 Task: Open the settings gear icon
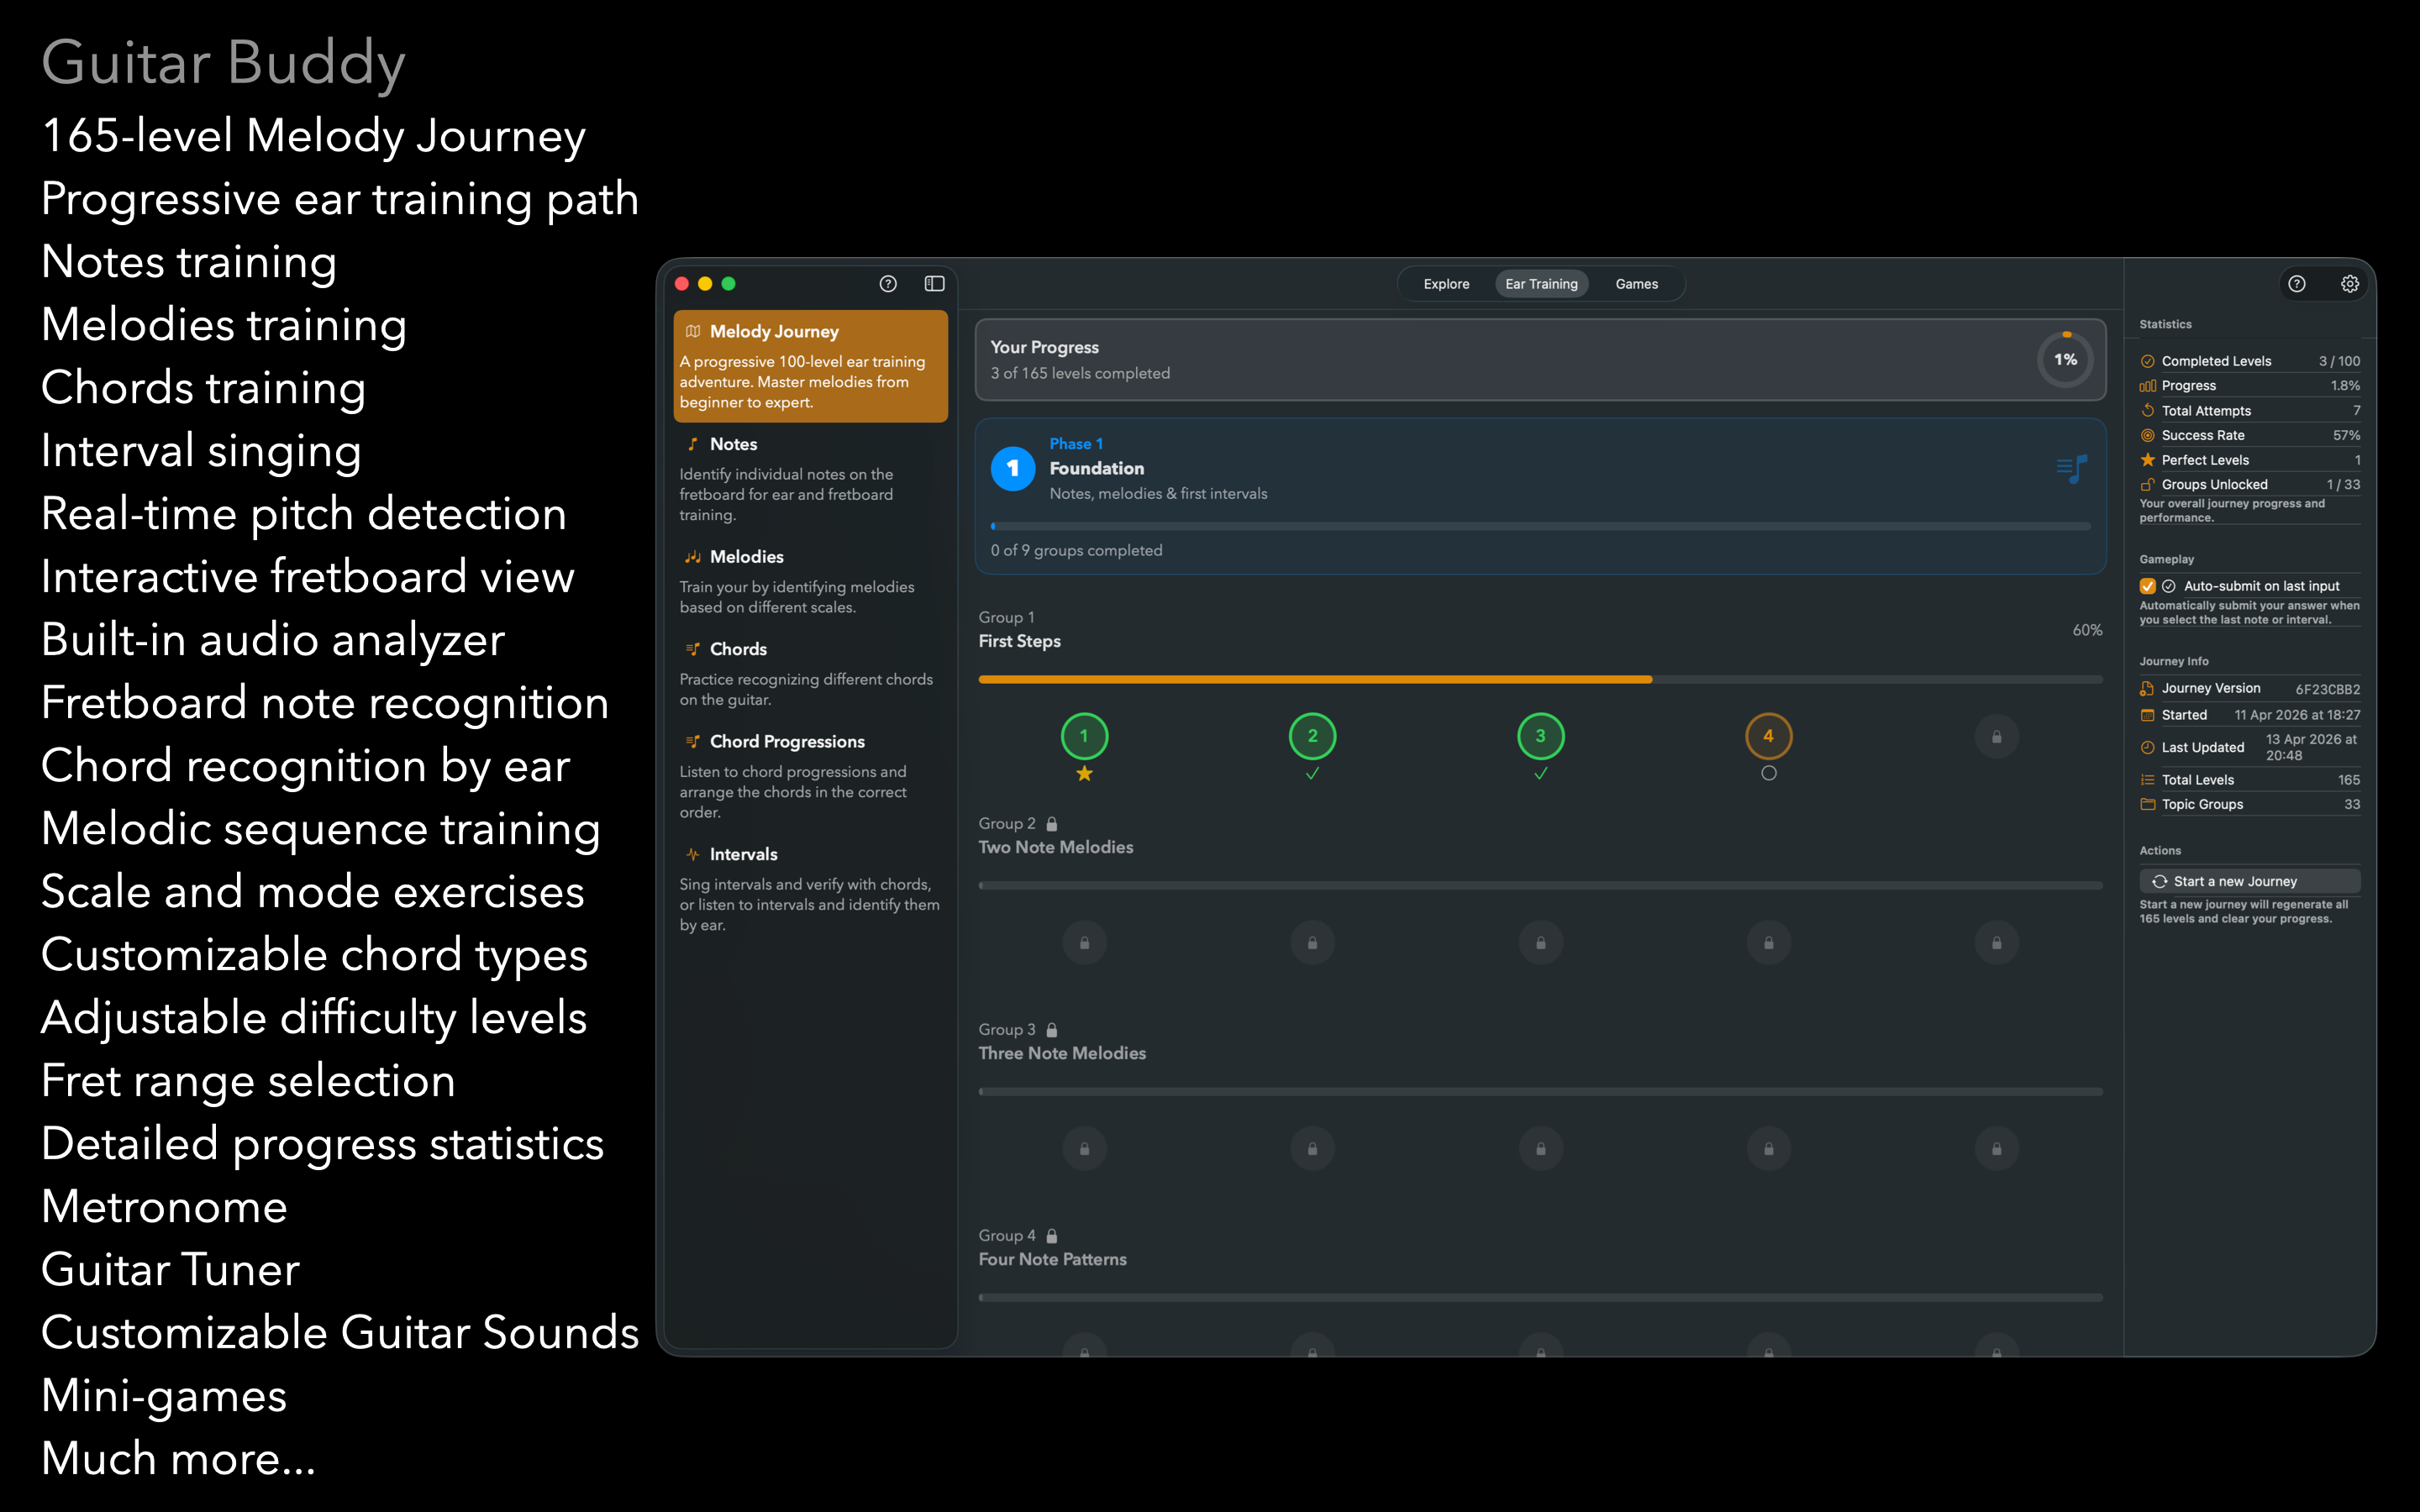2350,284
